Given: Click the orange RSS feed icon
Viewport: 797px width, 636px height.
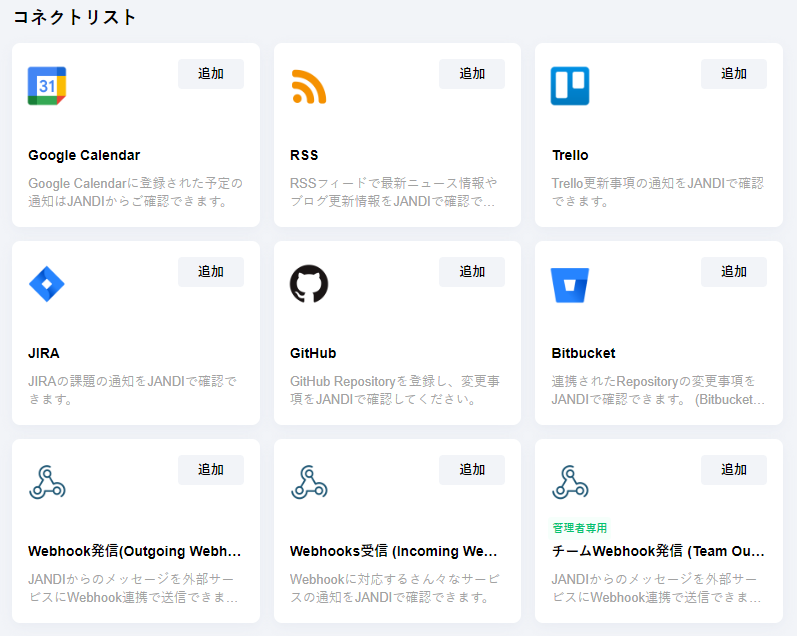Looking at the screenshot, I should pyautogui.click(x=309, y=86).
